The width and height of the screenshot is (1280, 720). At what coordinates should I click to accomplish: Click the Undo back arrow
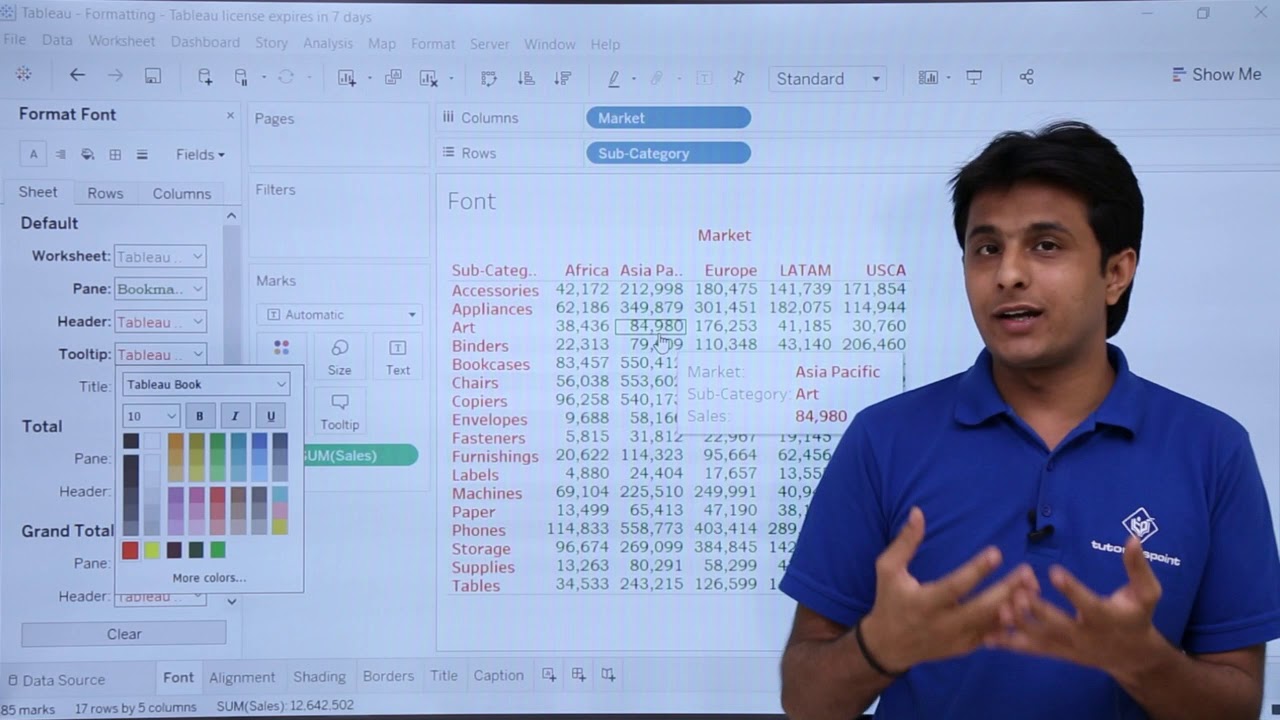77,76
